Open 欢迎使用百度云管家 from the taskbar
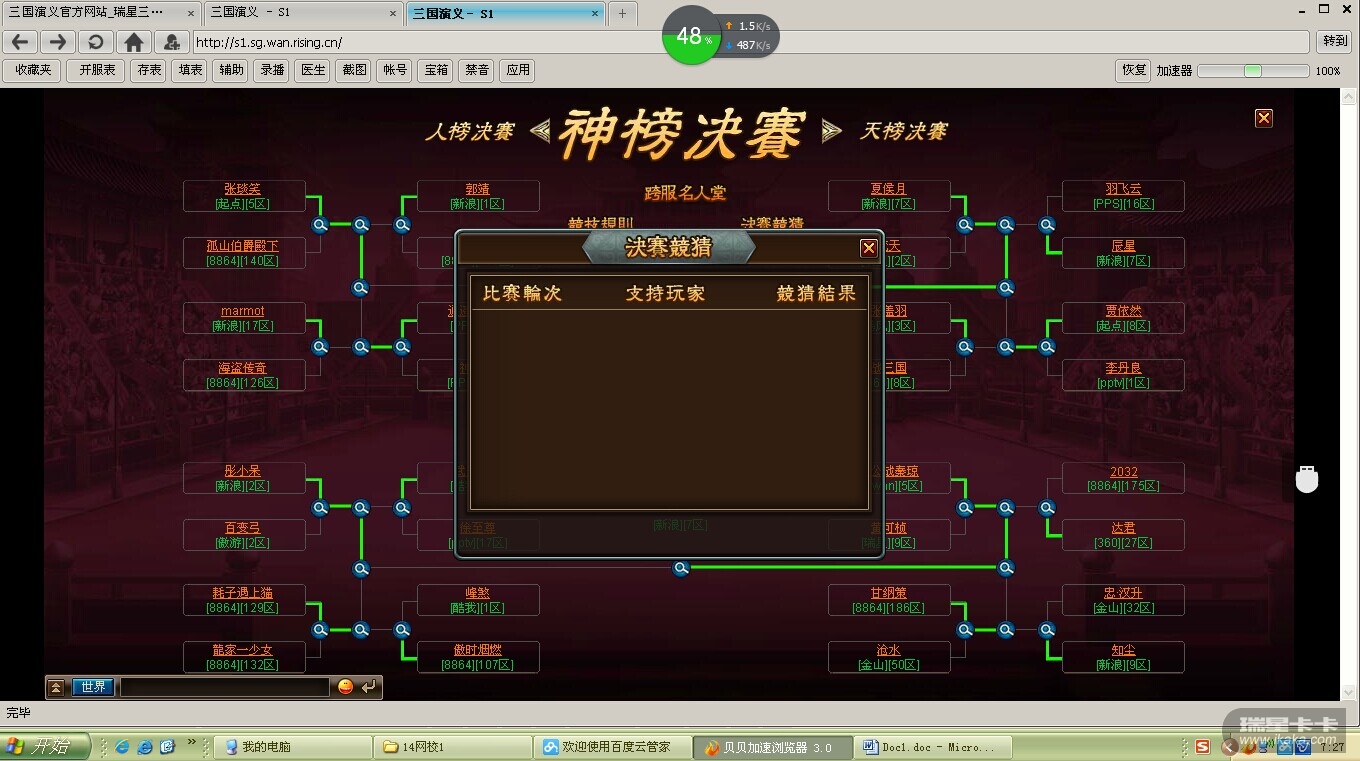The image size is (1360, 761). [614, 747]
